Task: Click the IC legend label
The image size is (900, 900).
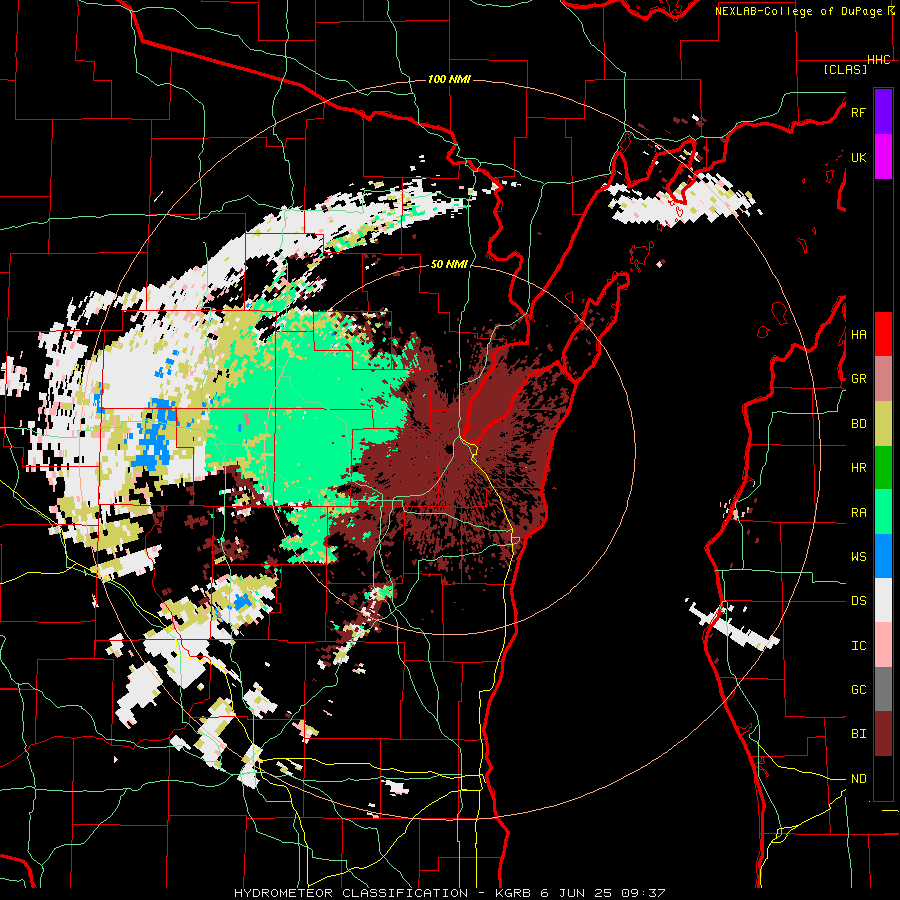Action: (859, 646)
